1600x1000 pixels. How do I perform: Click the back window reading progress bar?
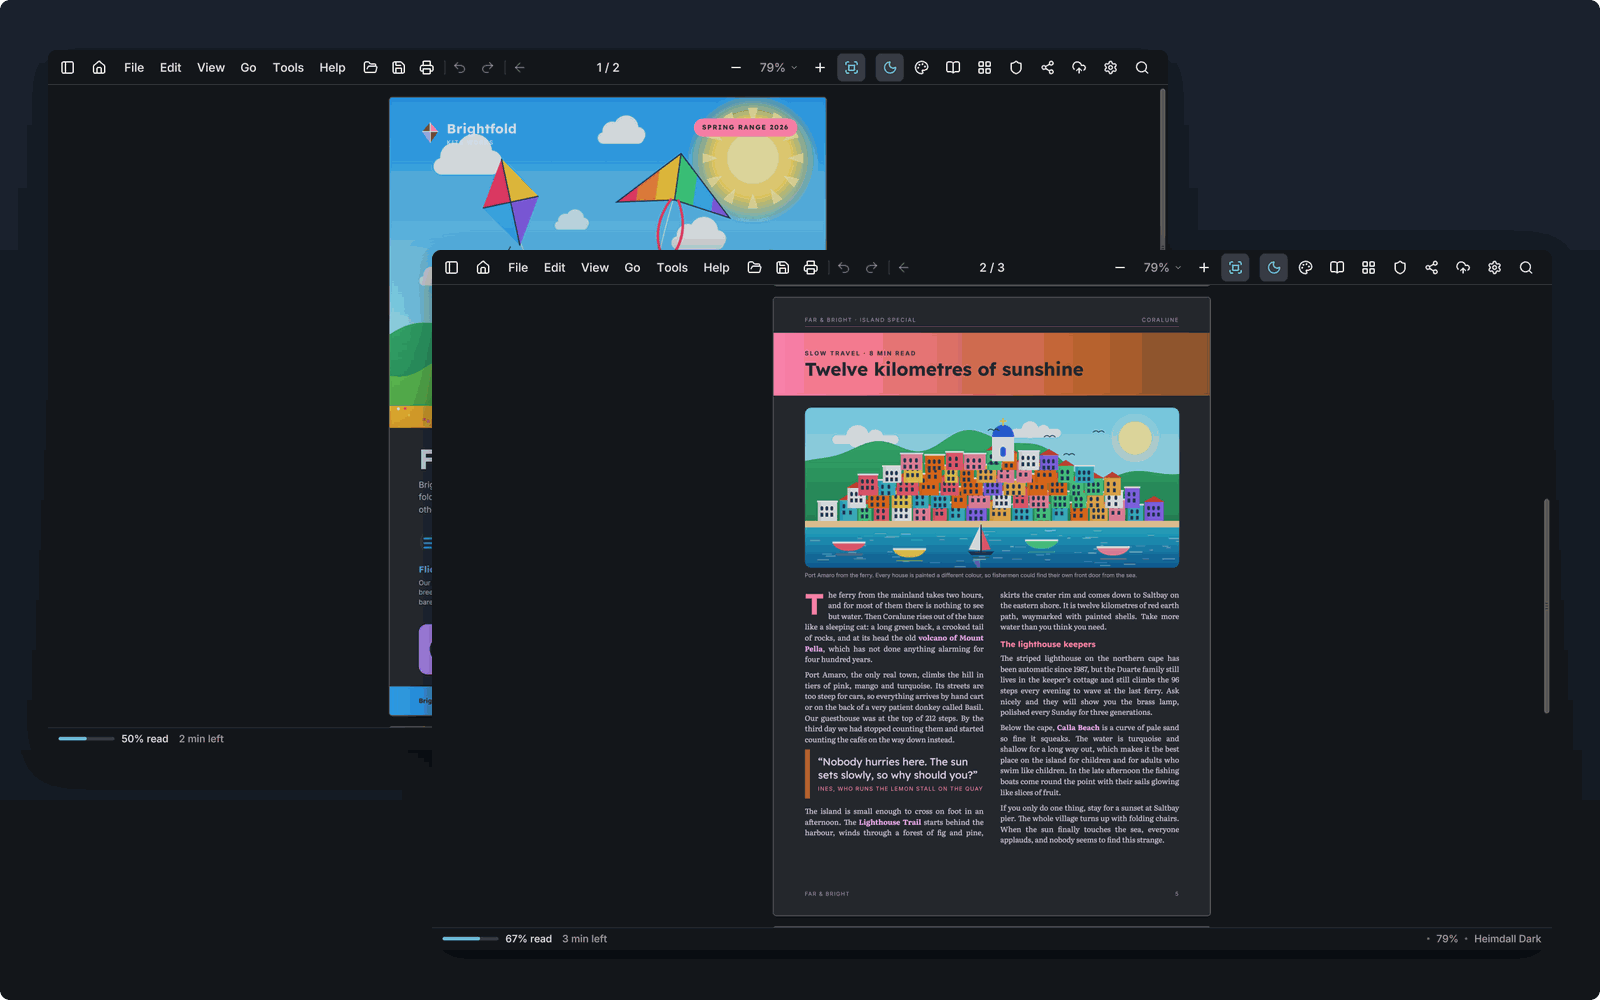click(x=86, y=739)
